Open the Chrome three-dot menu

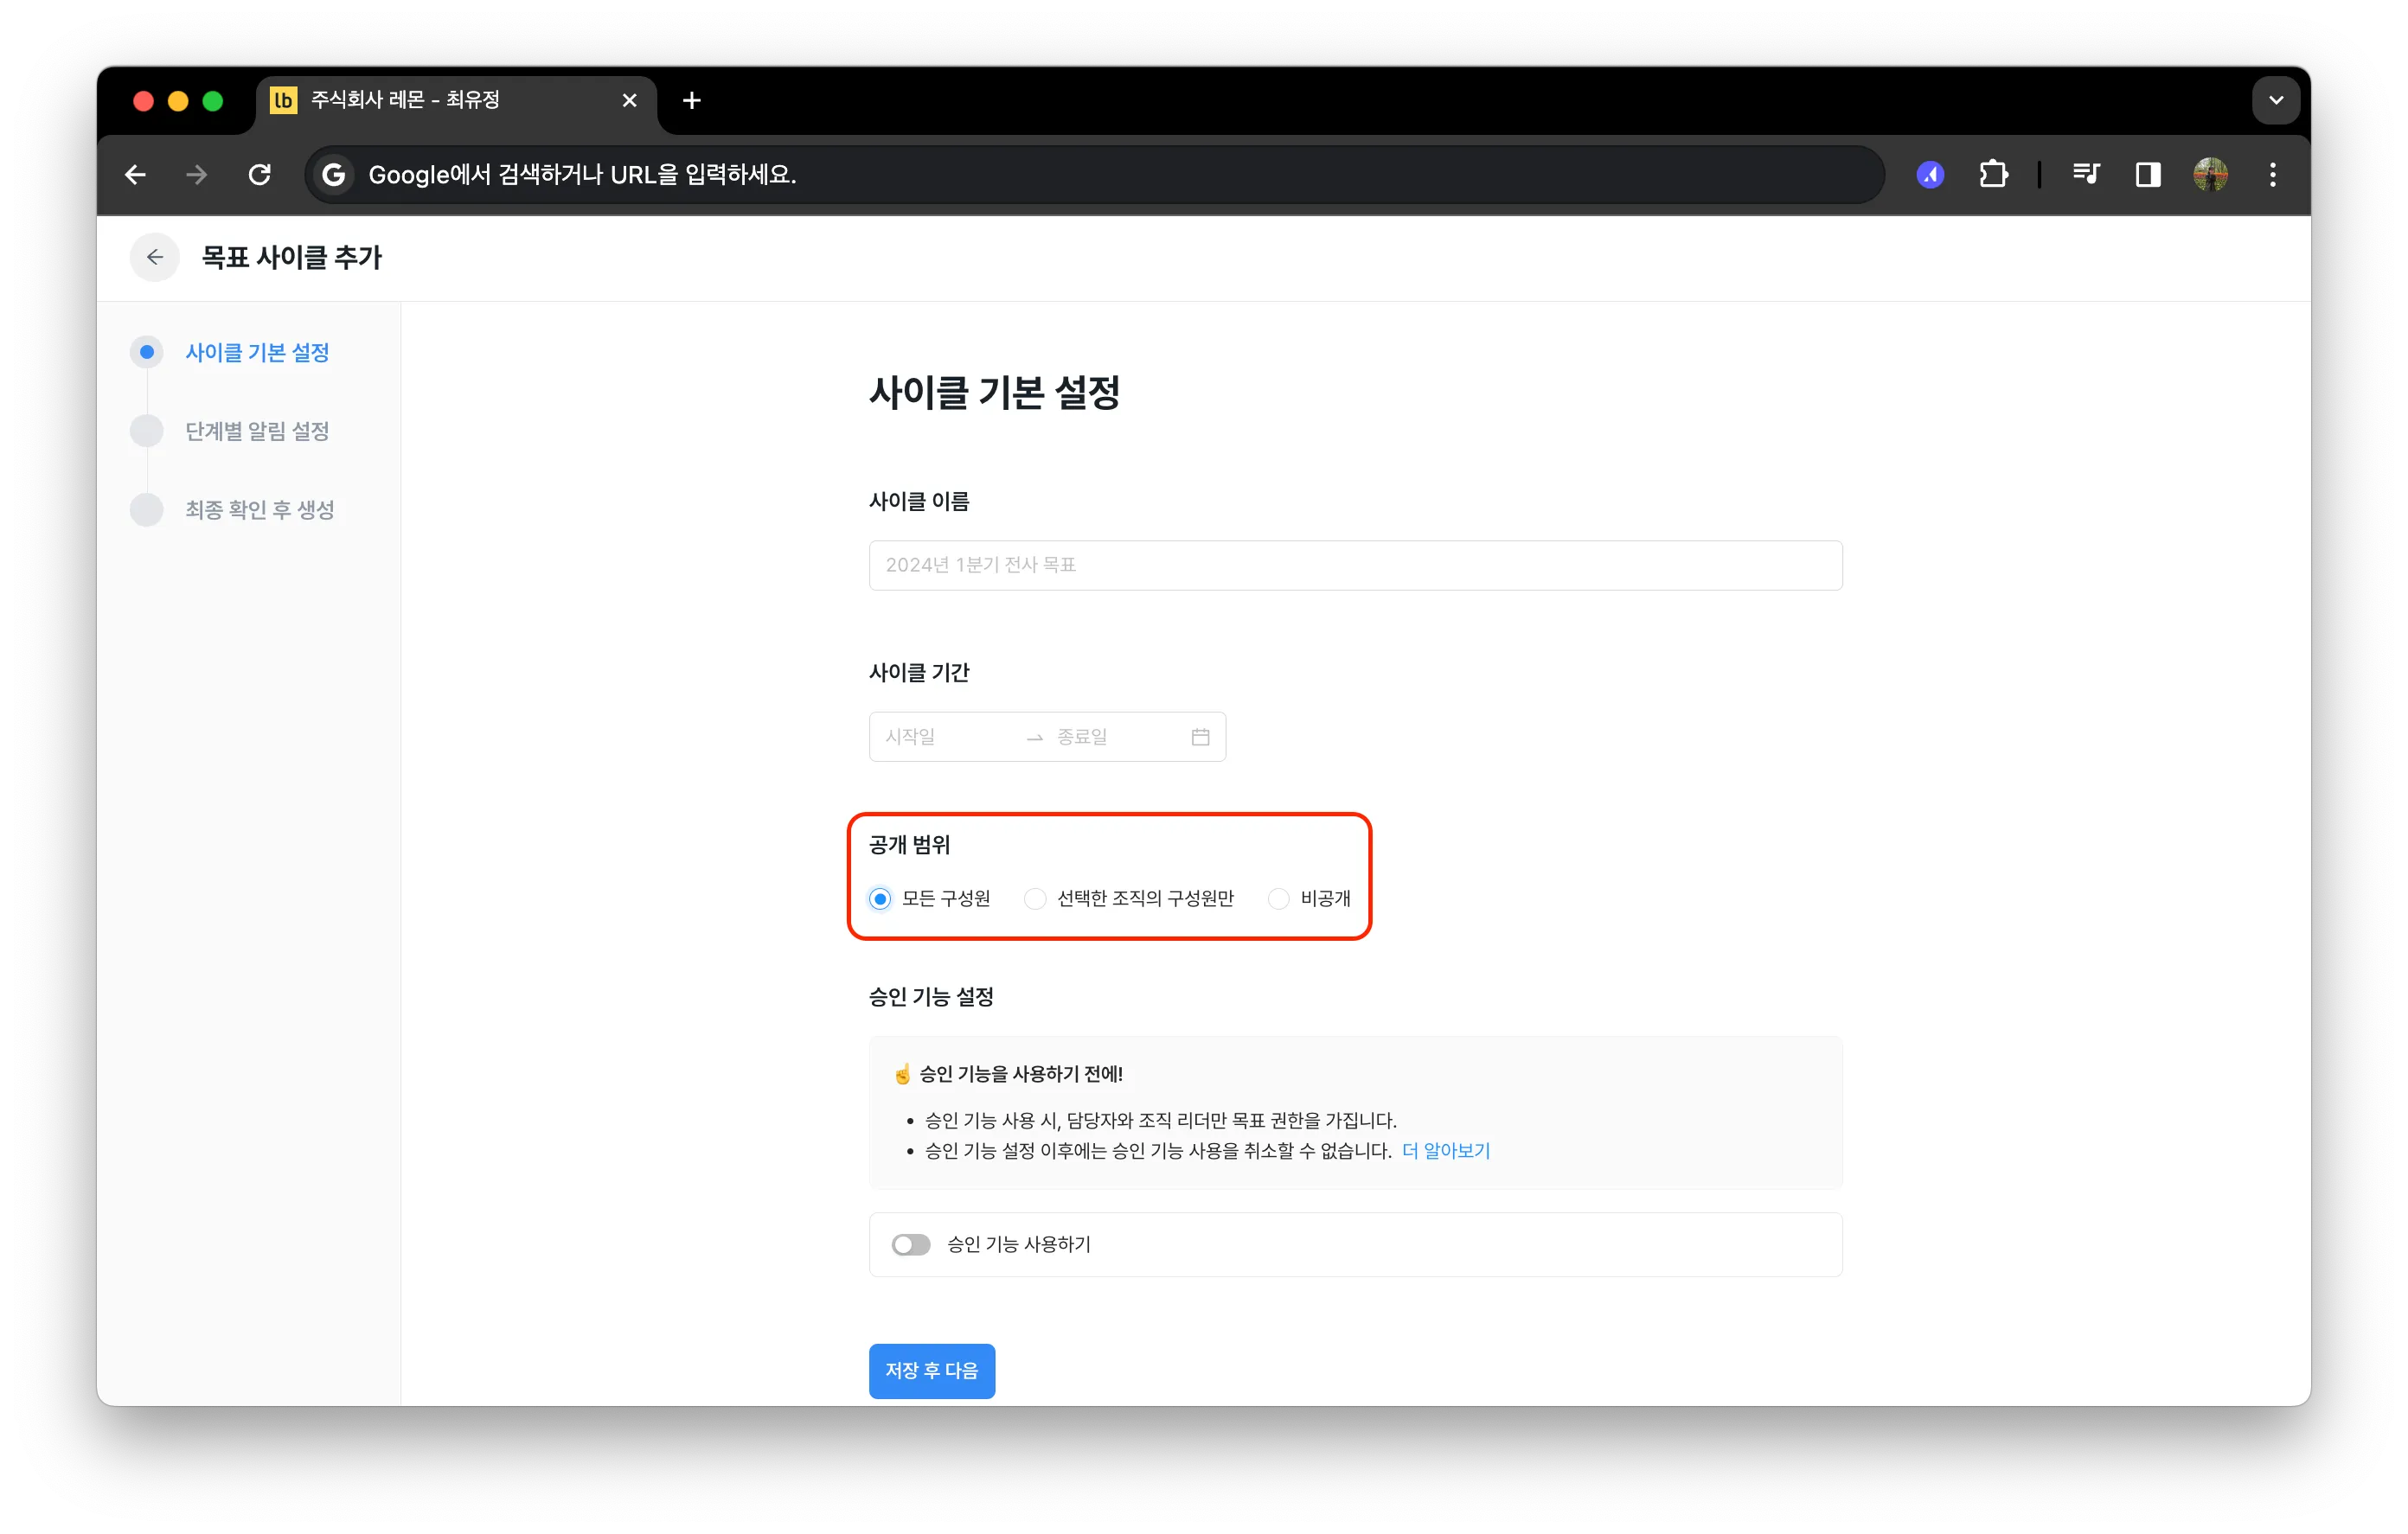2272,175
